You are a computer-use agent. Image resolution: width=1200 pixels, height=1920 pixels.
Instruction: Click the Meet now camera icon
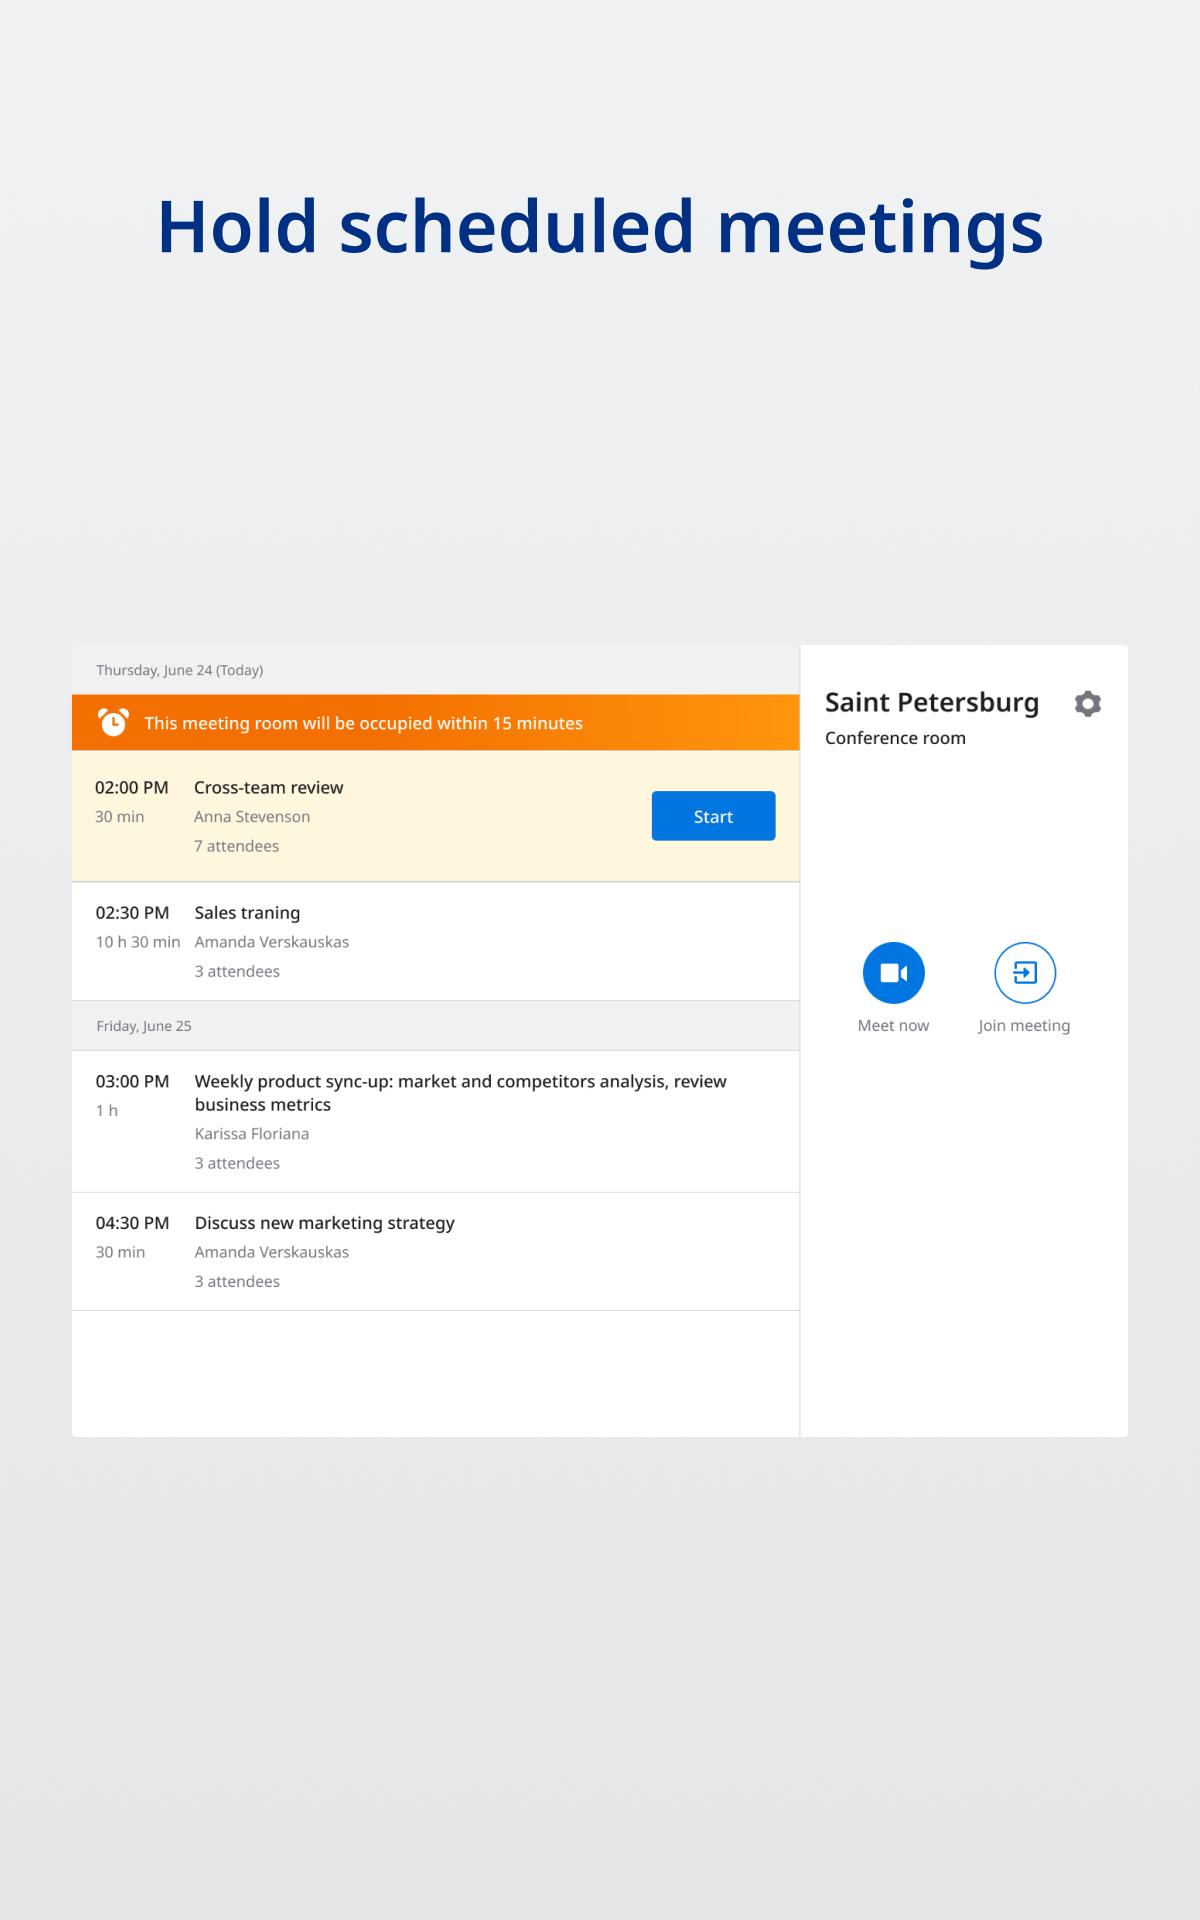893,973
